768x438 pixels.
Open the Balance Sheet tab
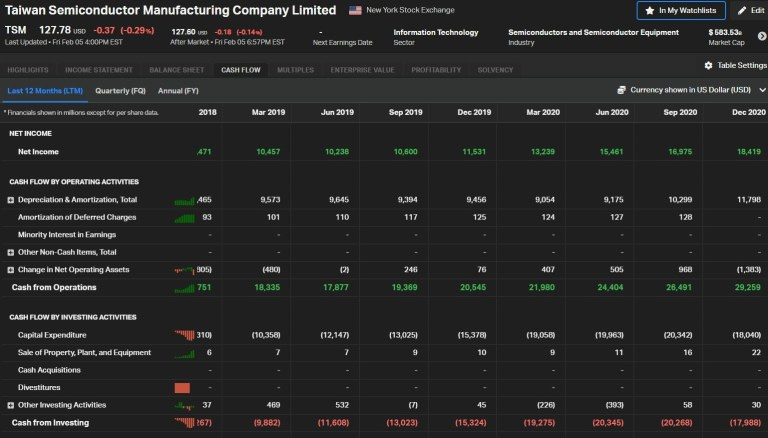point(176,70)
